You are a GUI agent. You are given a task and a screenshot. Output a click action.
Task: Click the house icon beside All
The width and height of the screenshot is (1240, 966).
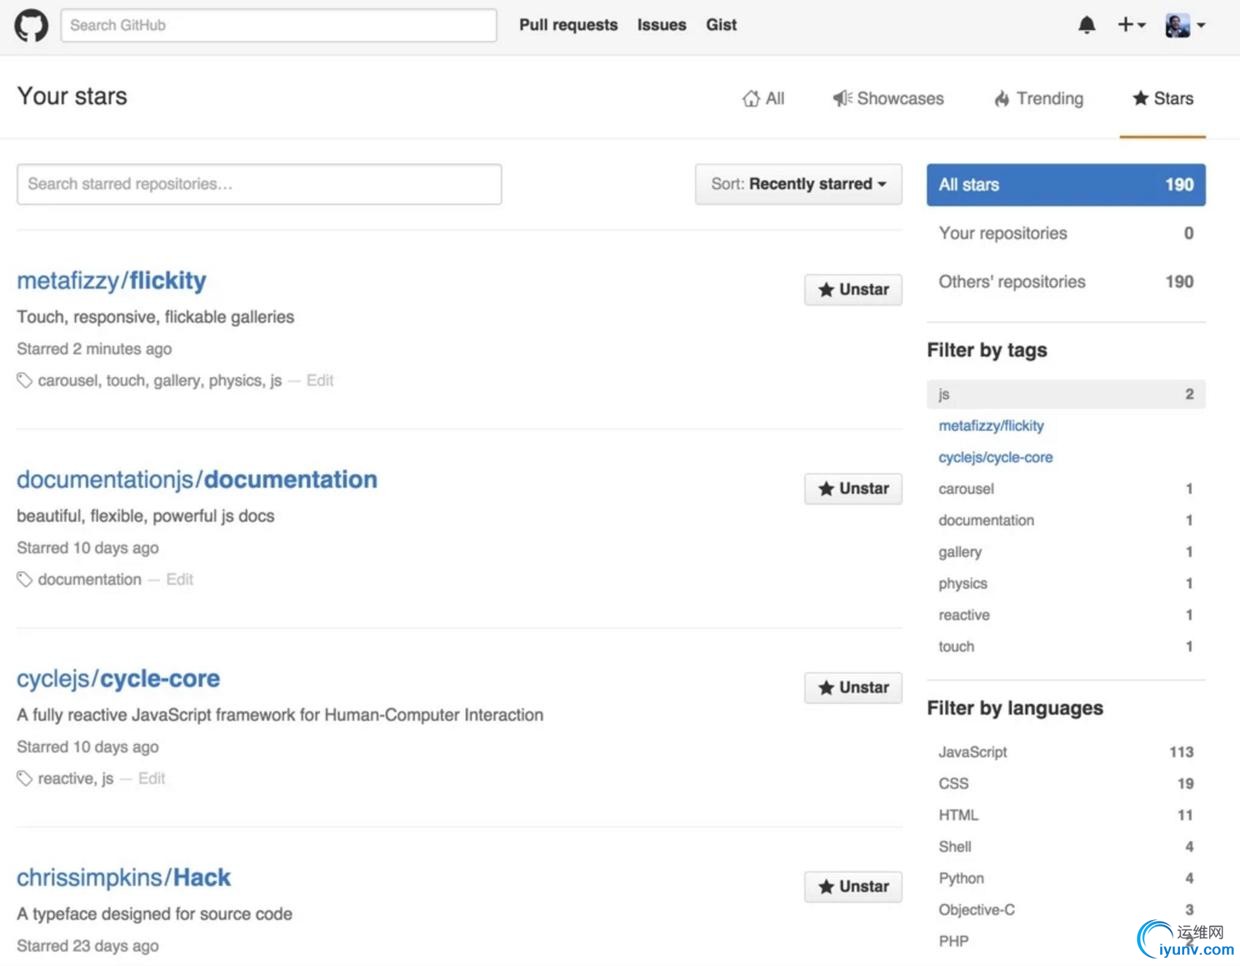point(751,99)
